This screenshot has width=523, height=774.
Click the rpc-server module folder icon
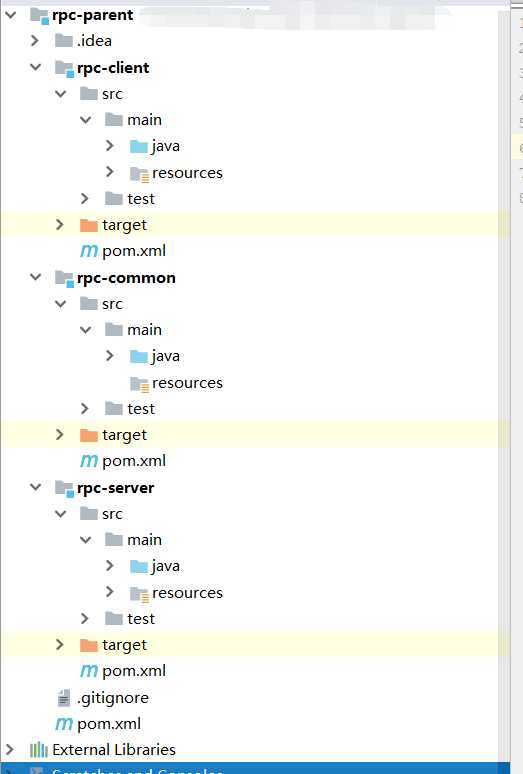pyautogui.click(x=64, y=489)
